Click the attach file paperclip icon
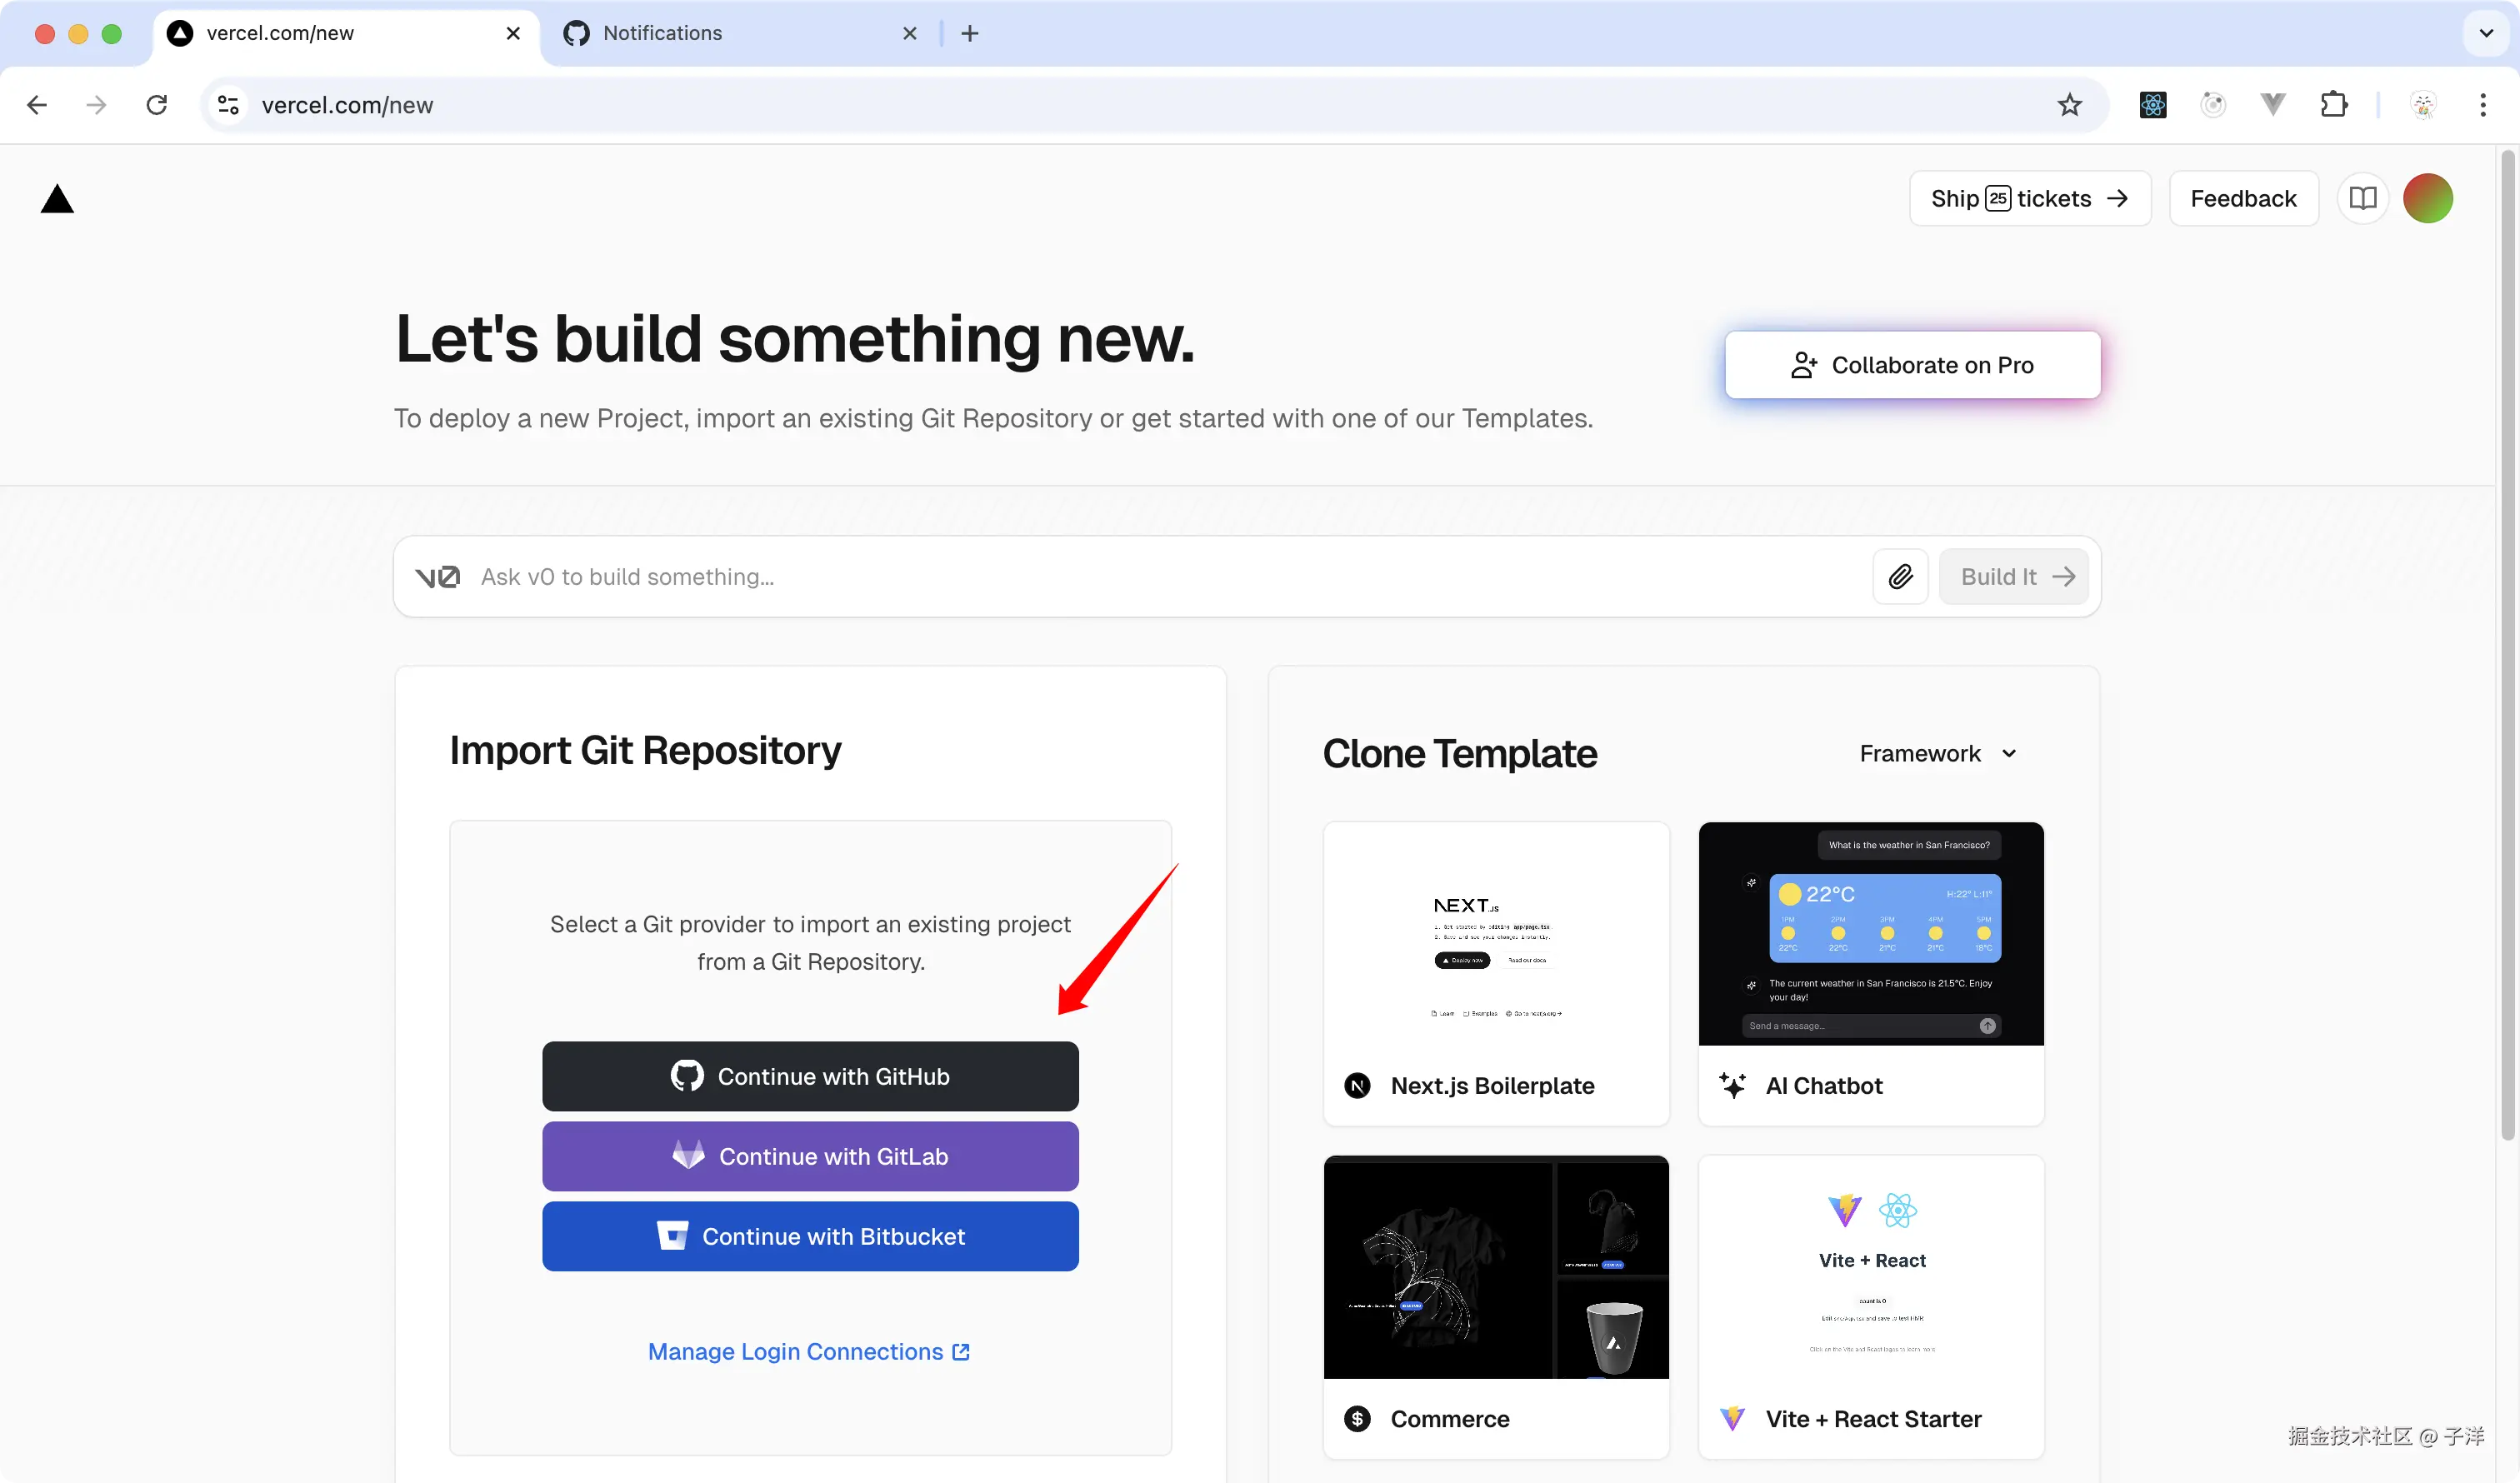Viewport: 2520px width, 1483px height. (1900, 576)
